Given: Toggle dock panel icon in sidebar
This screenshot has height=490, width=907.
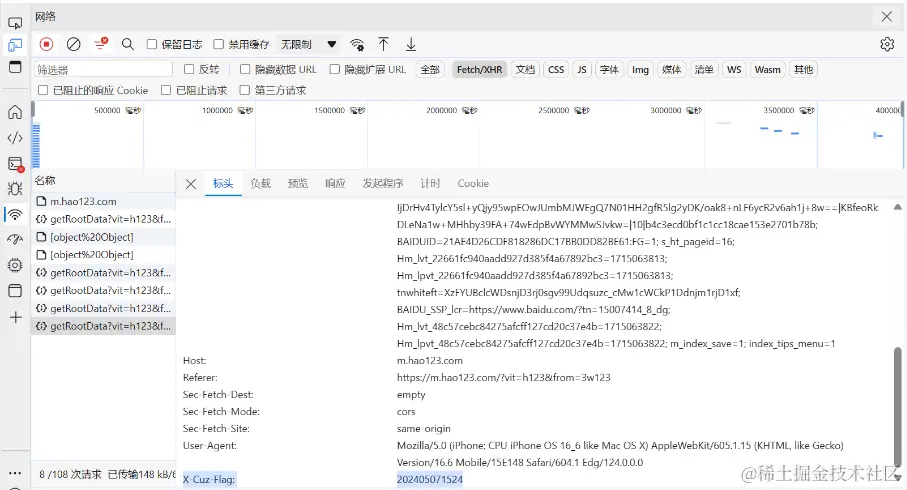Looking at the screenshot, I should 15,67.
